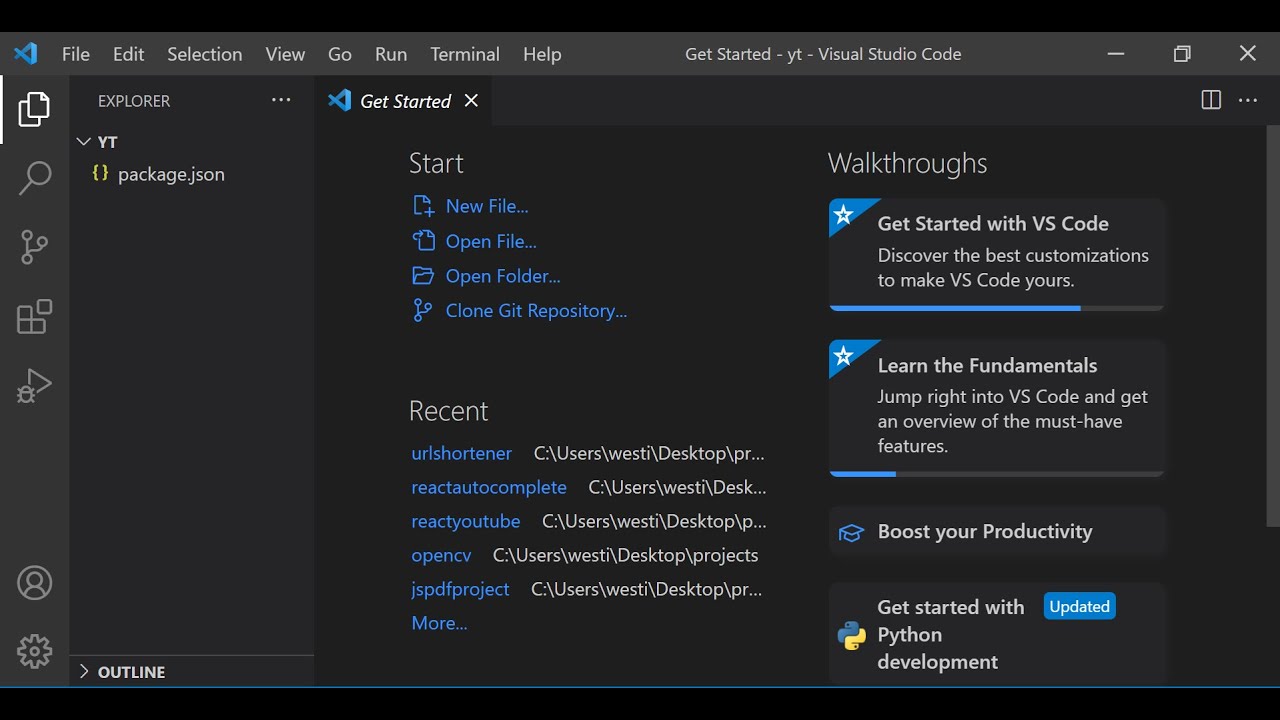Open editor More Actions ellipsis

(x=1248, y=100)
